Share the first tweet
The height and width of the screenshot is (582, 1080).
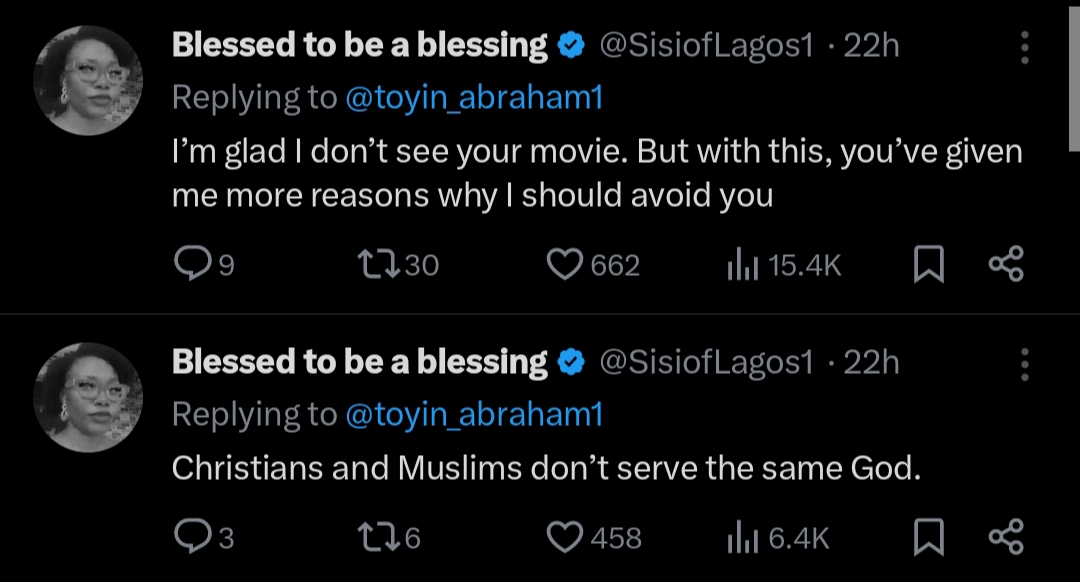pos(1005,264)
